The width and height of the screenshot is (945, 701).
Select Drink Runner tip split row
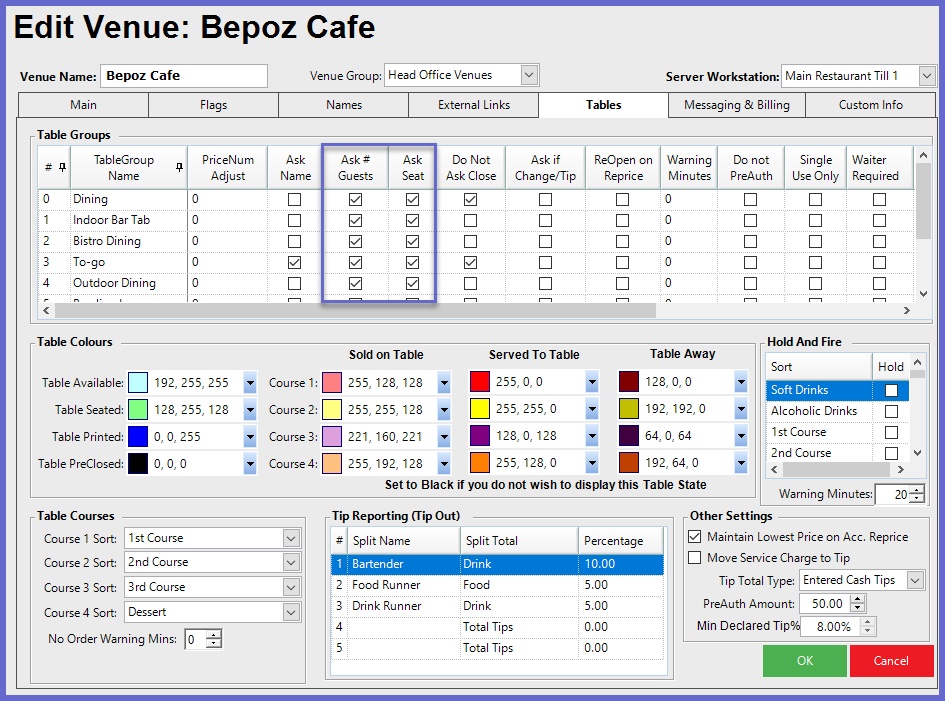pos(497,606)
